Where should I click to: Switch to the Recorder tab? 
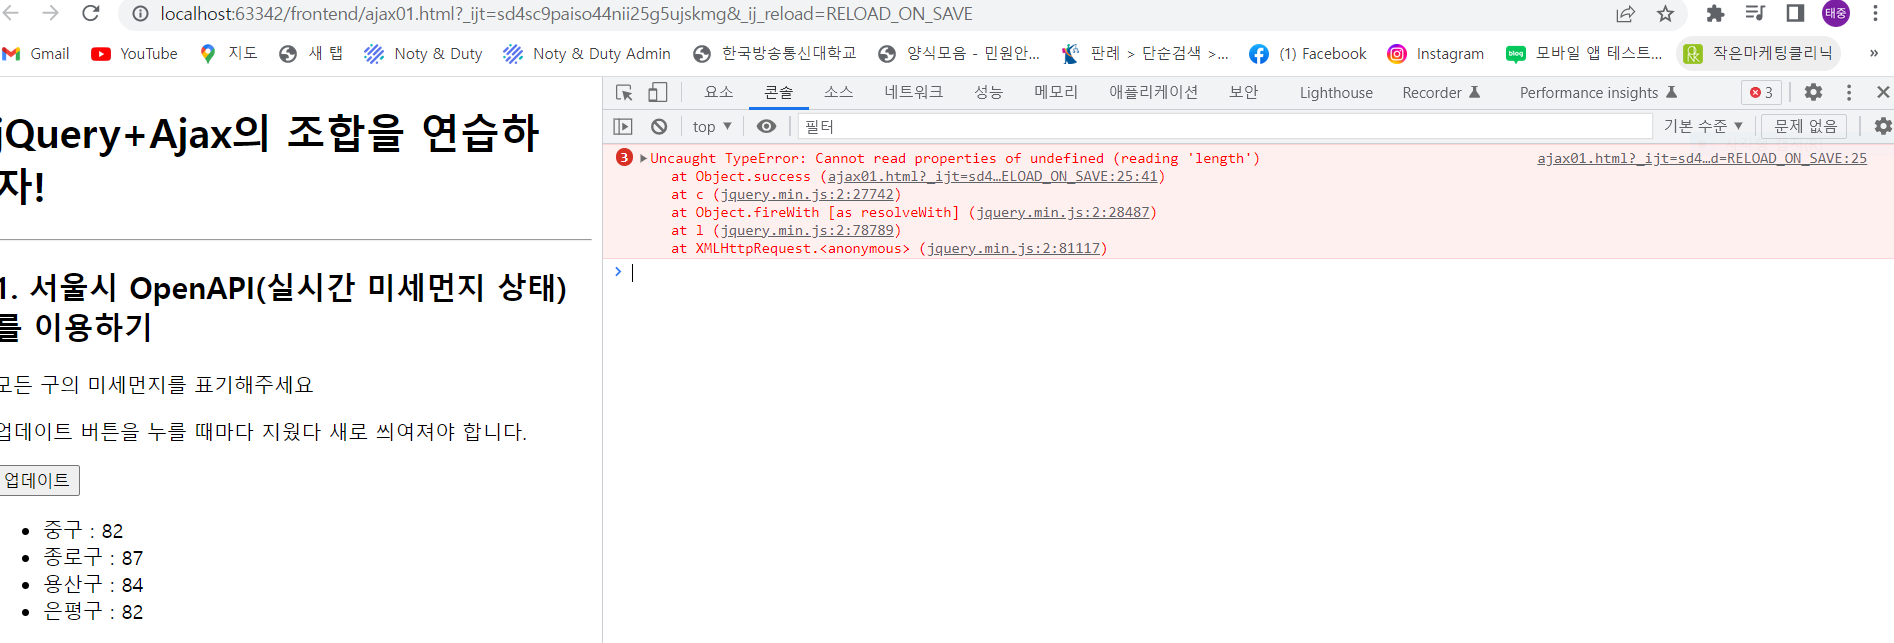[1440, 93]
